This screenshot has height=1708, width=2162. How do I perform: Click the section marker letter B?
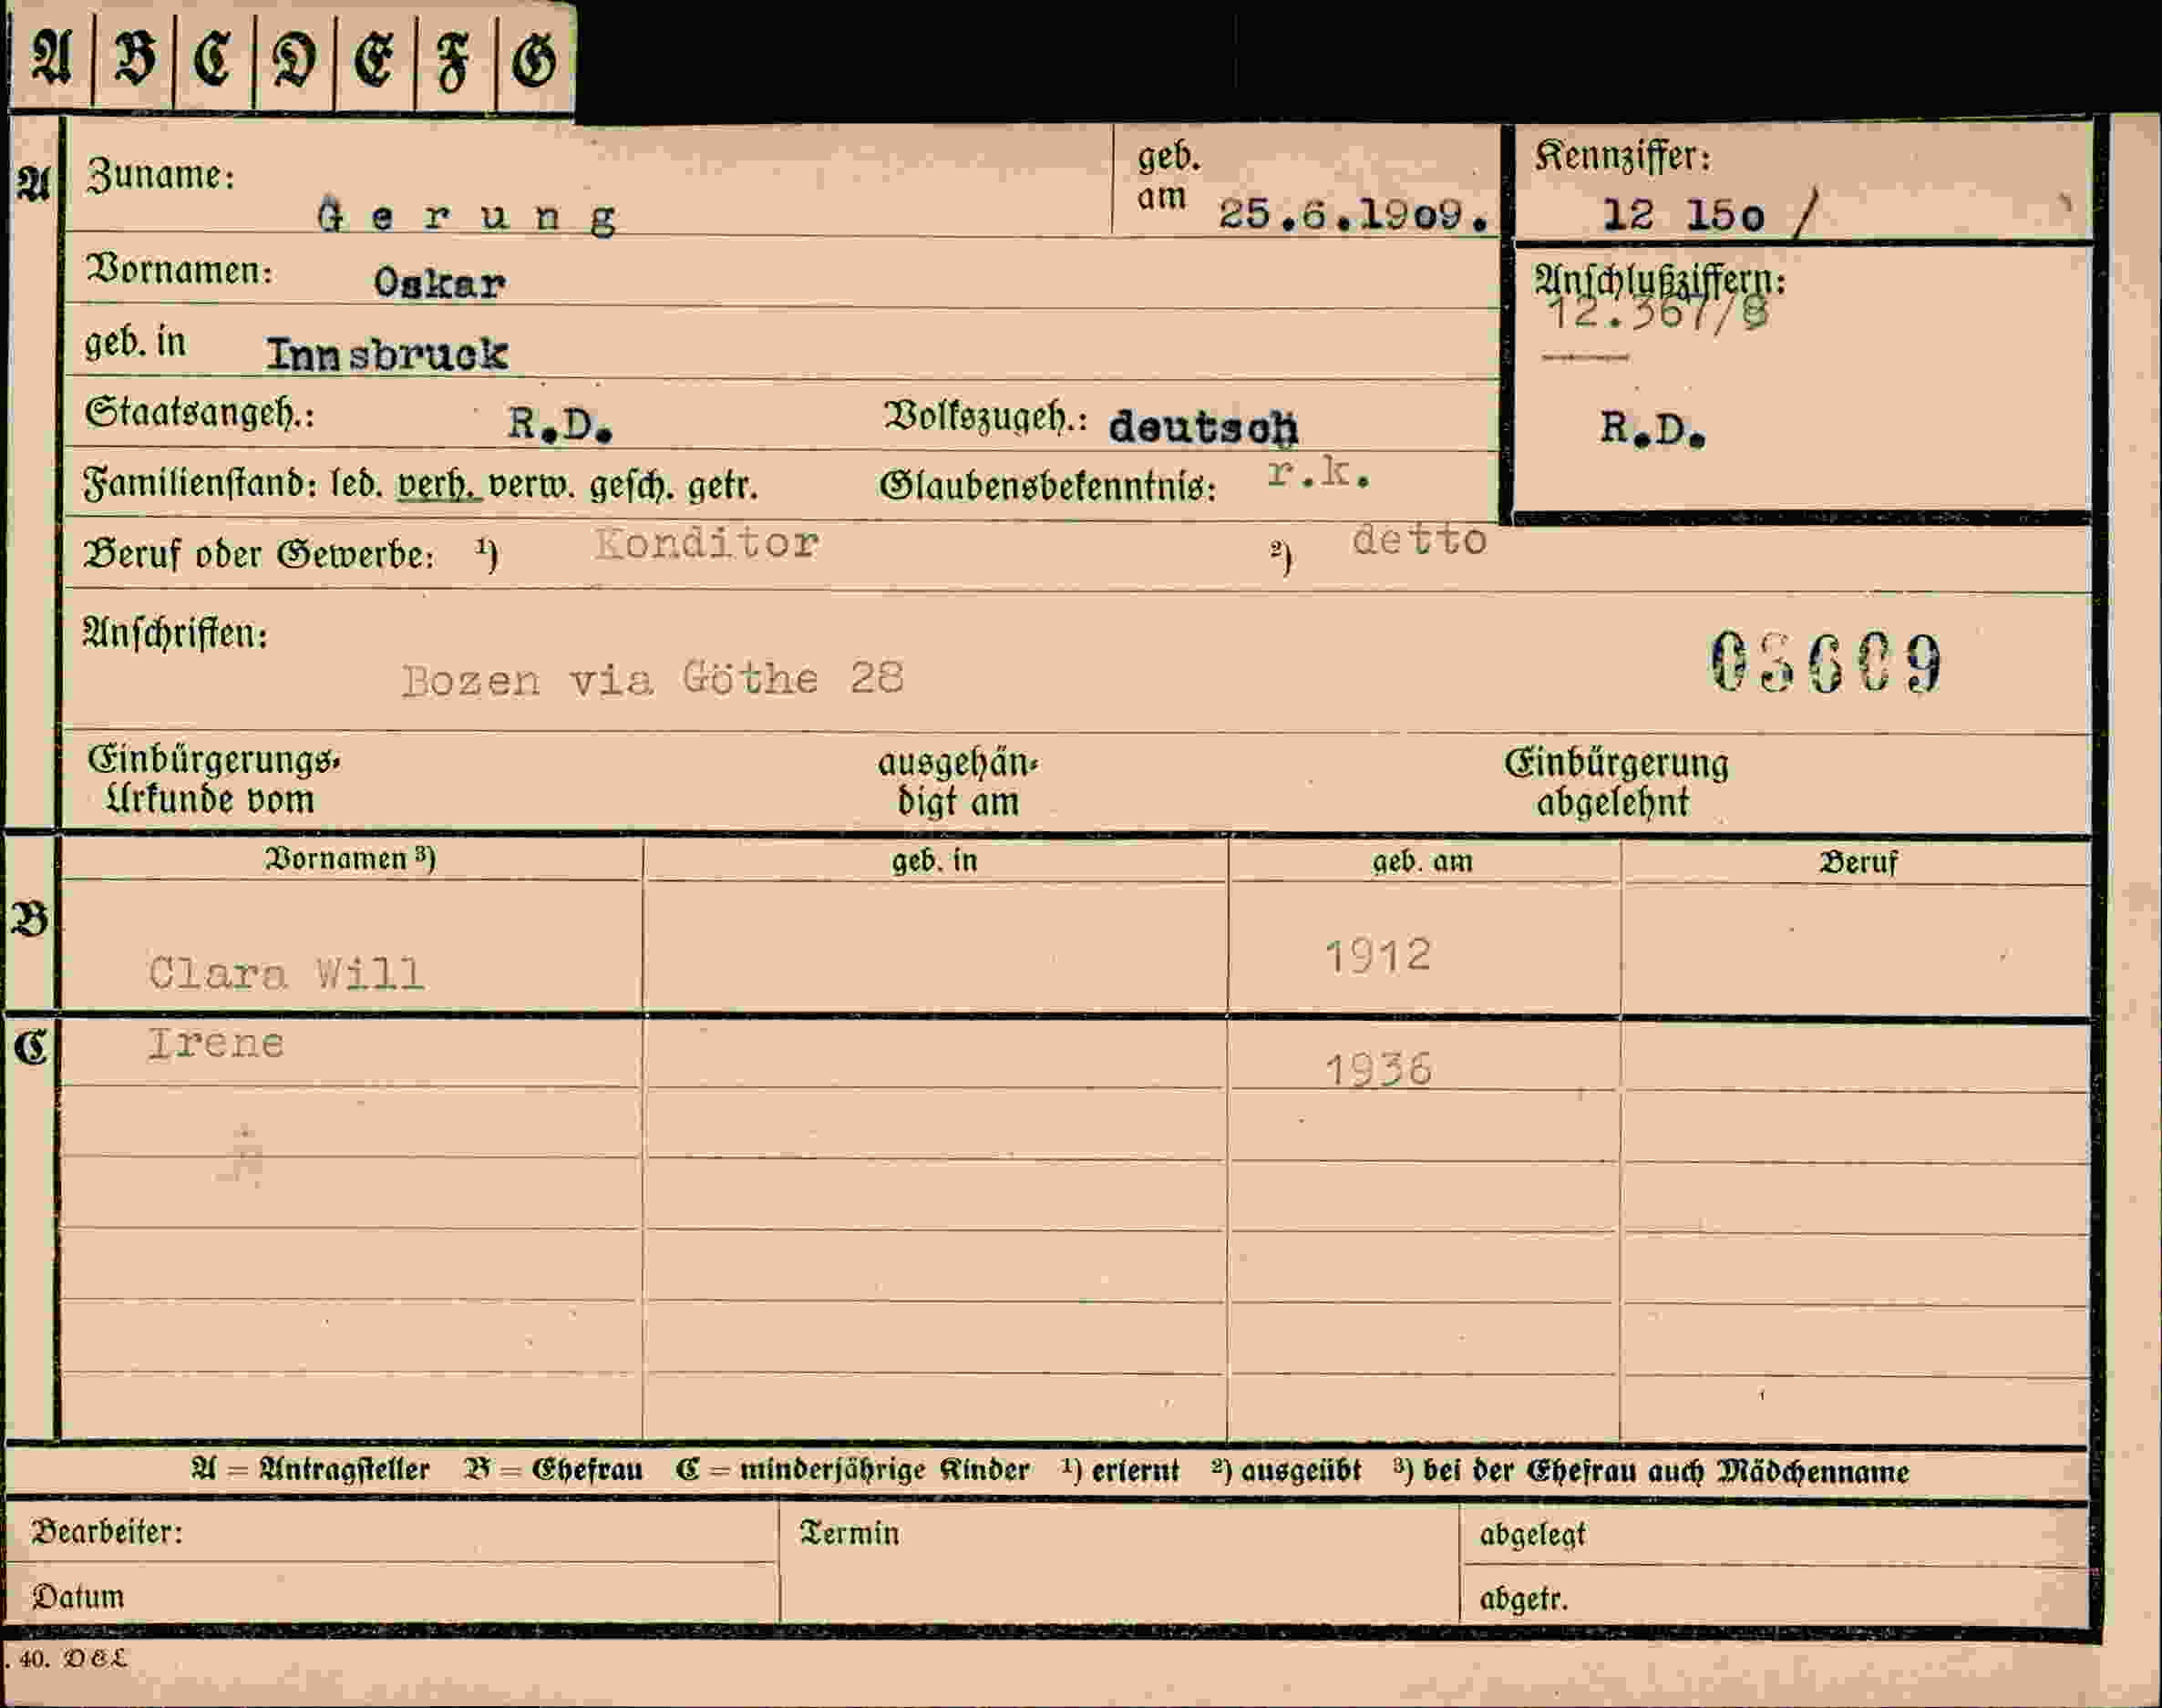[x=30, y=918]
